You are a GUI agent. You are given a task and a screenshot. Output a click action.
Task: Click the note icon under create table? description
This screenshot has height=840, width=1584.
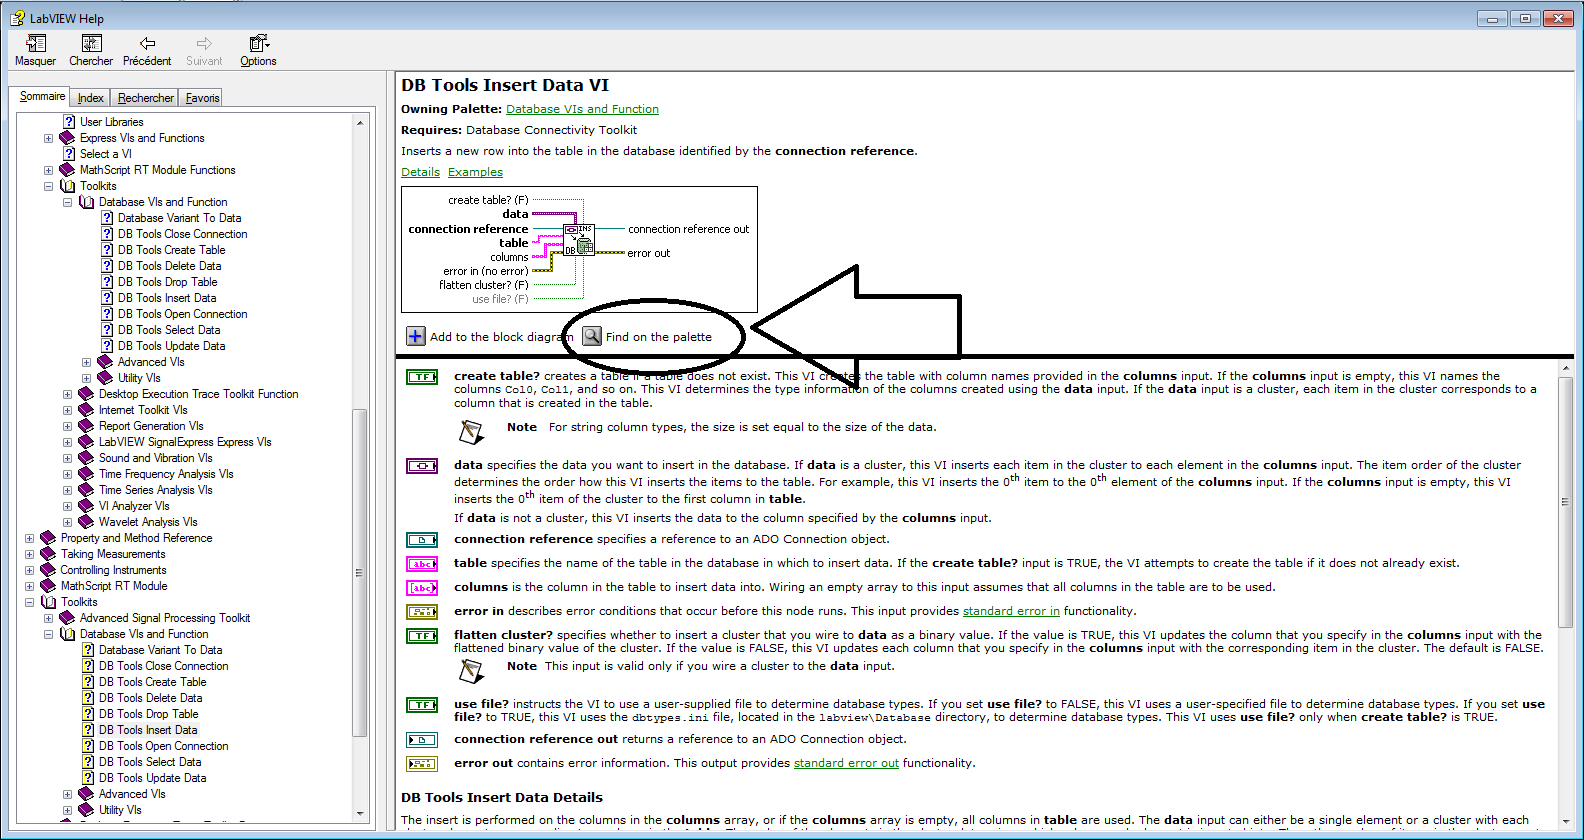click(471, 431)
